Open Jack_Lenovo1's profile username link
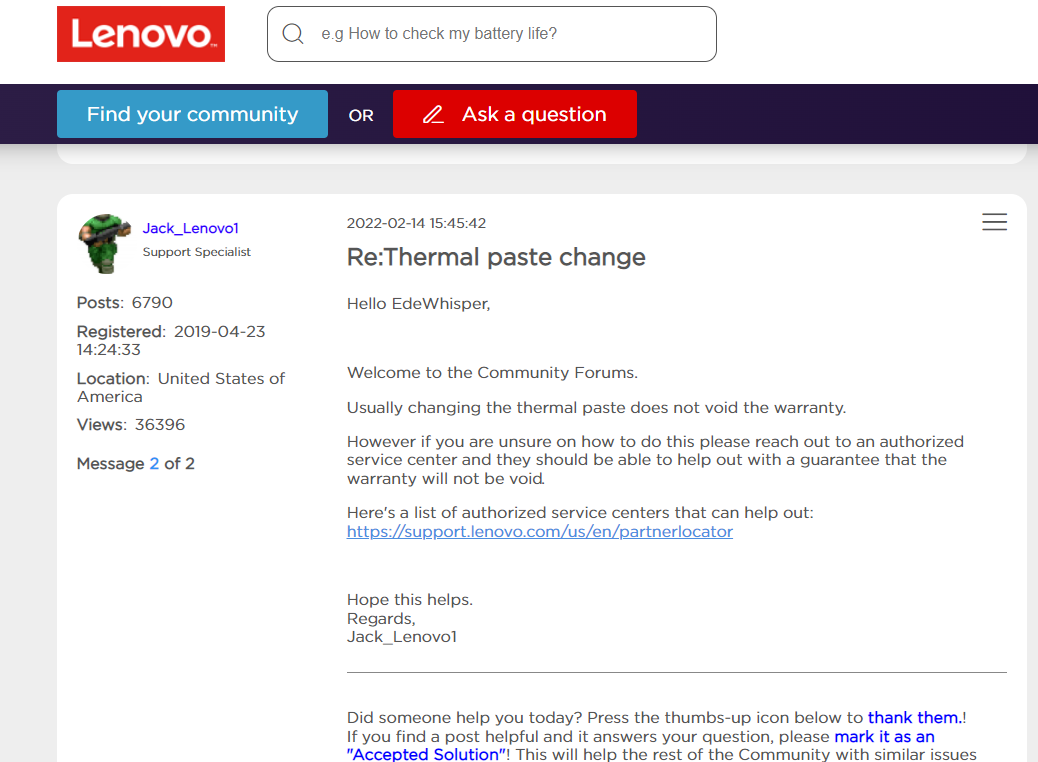The height and width of the screenshot is (762, 1038). point(190,228)
